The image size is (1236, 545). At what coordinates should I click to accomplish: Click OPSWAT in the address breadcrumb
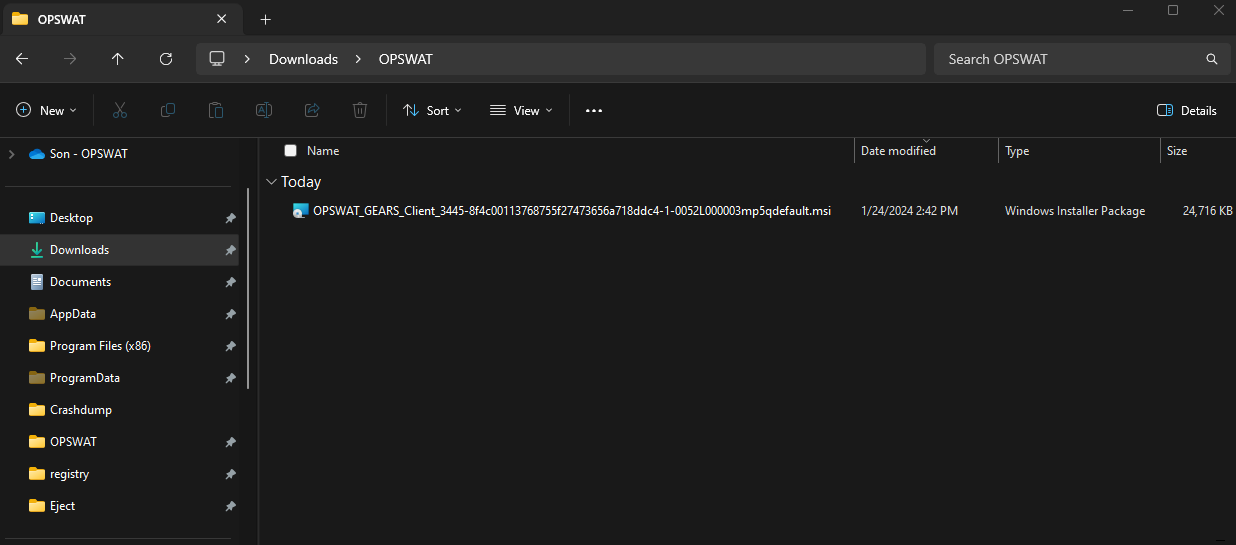point(405,59)
